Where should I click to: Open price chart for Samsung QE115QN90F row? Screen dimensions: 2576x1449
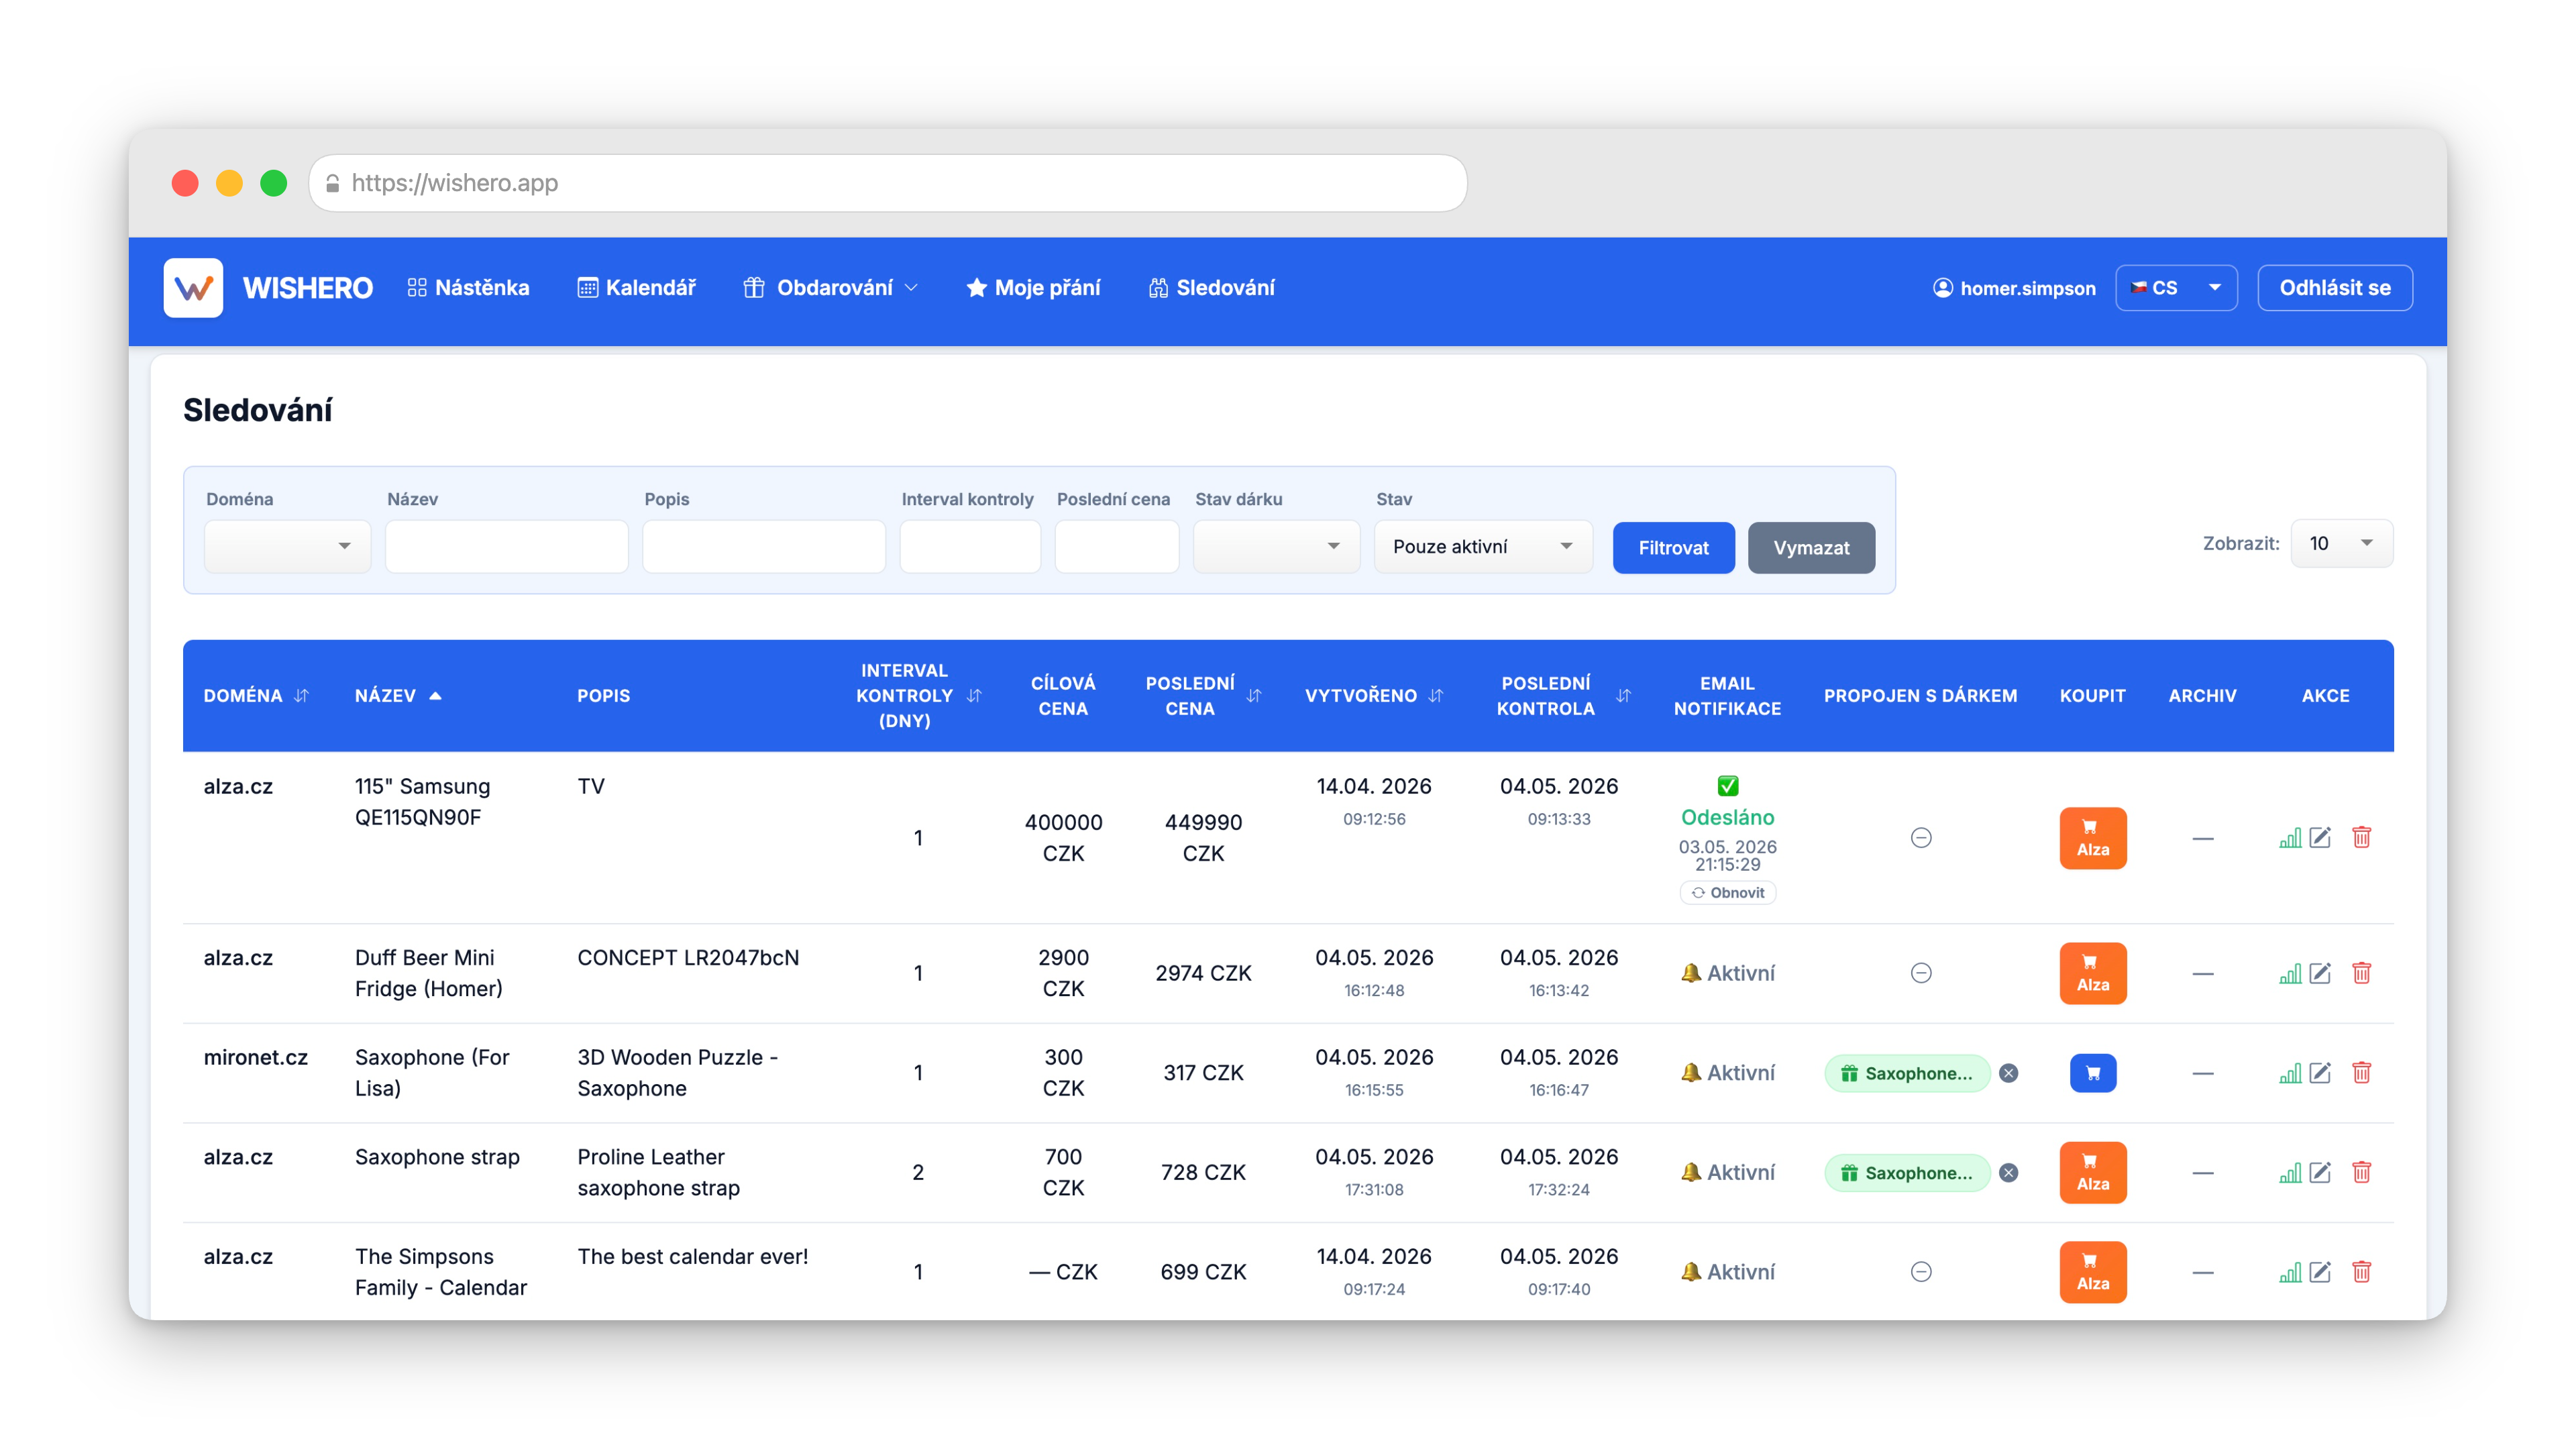(x=2289, y=838)
